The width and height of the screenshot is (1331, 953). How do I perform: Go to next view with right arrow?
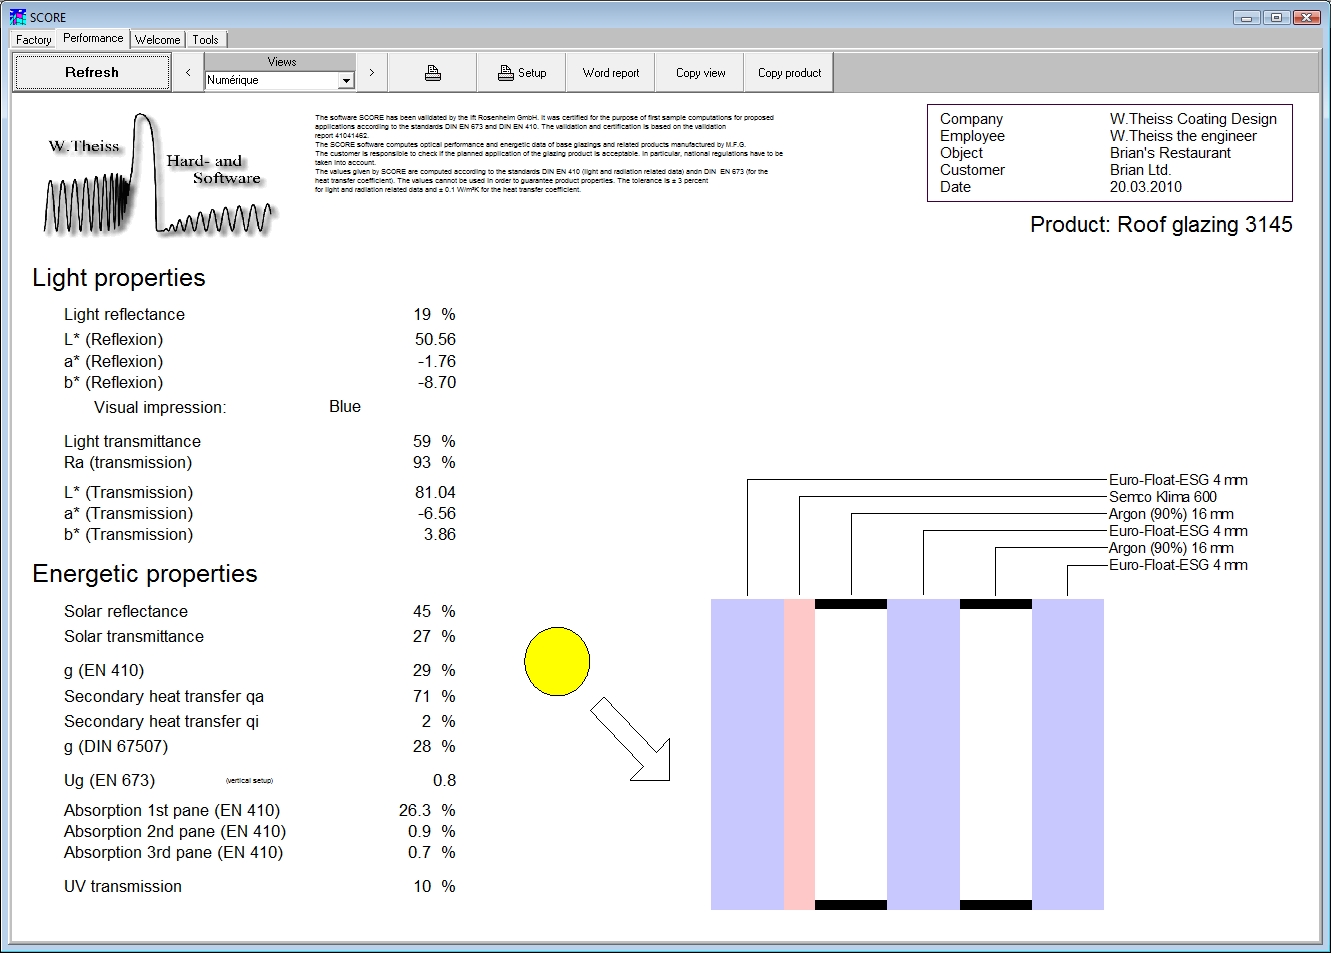coord(372,73)
